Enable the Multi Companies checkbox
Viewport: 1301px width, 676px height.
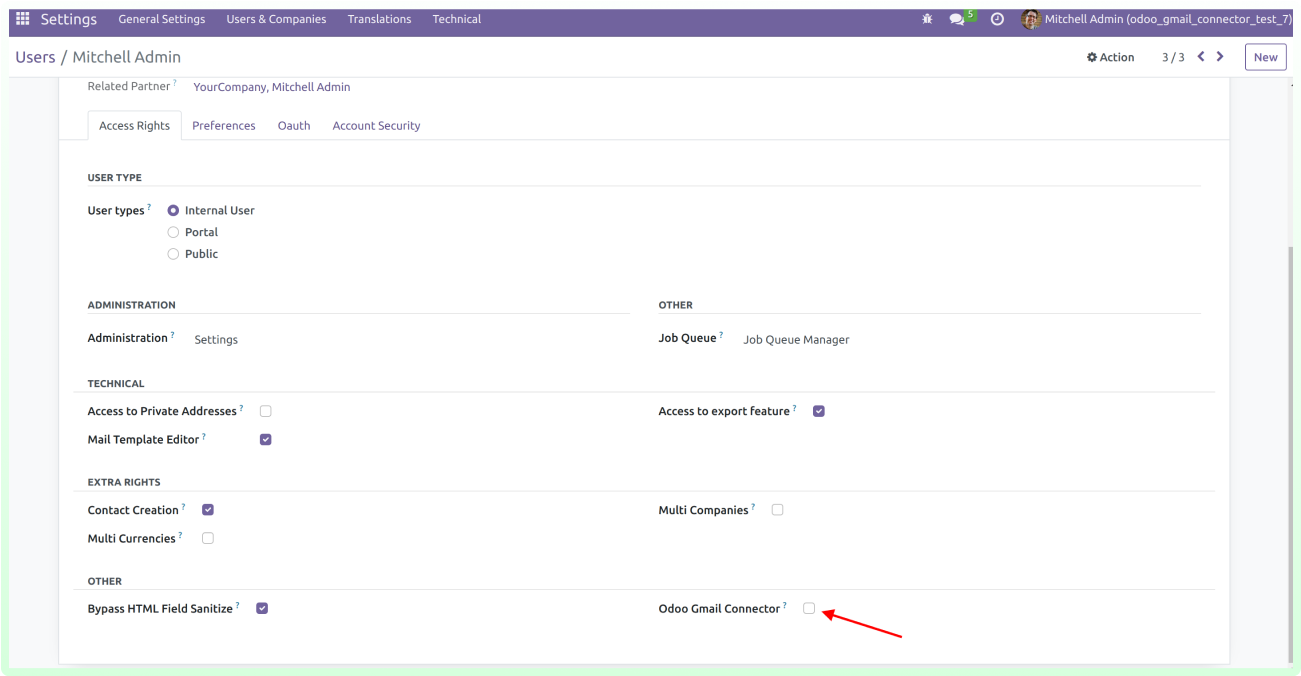(777, 510)
